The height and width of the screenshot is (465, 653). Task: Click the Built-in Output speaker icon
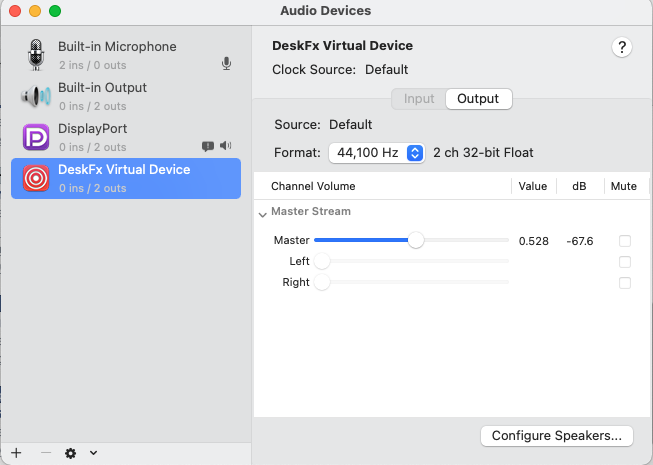pos(36,96)
